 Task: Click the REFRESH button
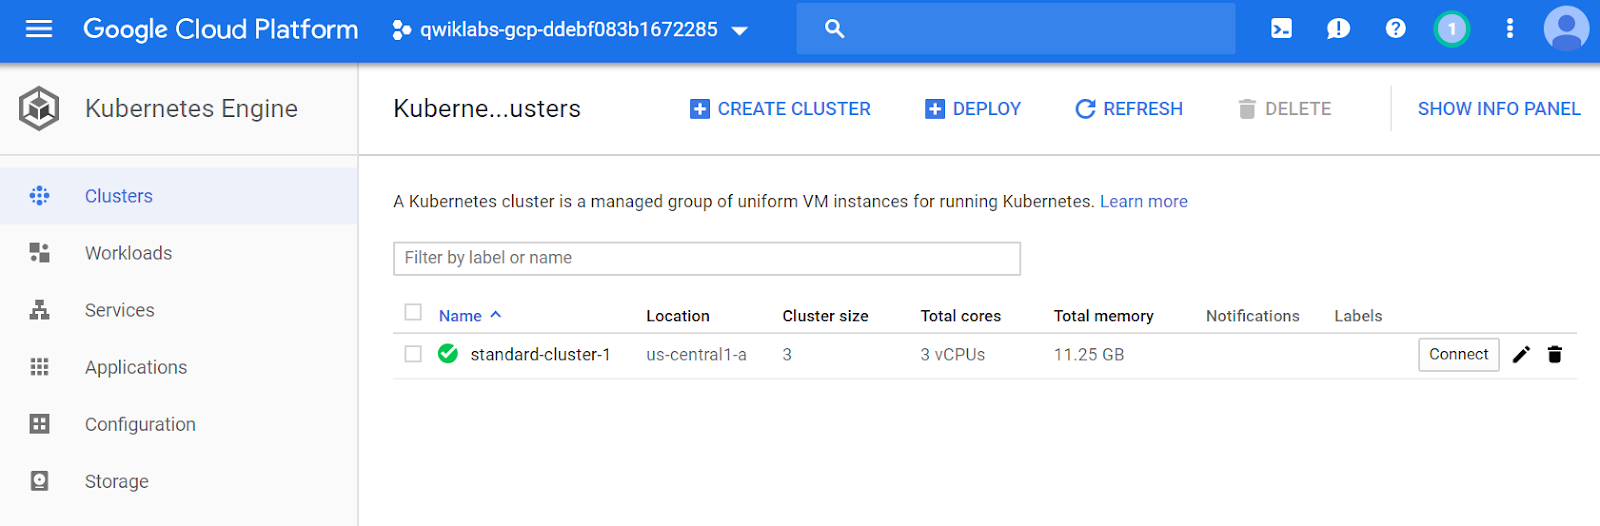coord(1128,109)
